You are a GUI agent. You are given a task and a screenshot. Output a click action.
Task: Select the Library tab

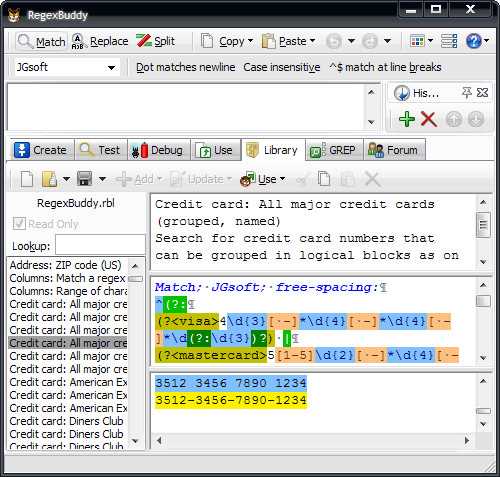coord(273,150)
